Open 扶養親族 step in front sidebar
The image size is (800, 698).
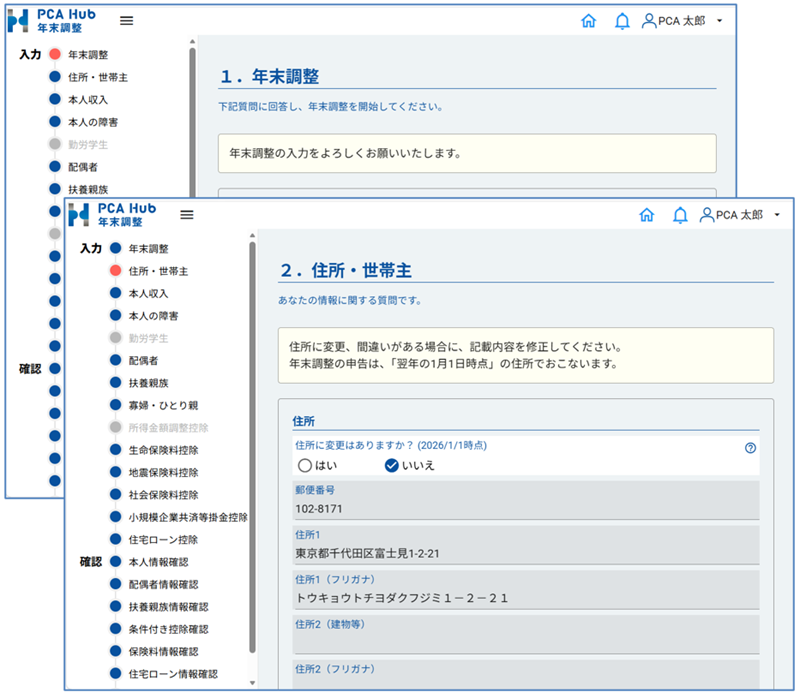148,383
